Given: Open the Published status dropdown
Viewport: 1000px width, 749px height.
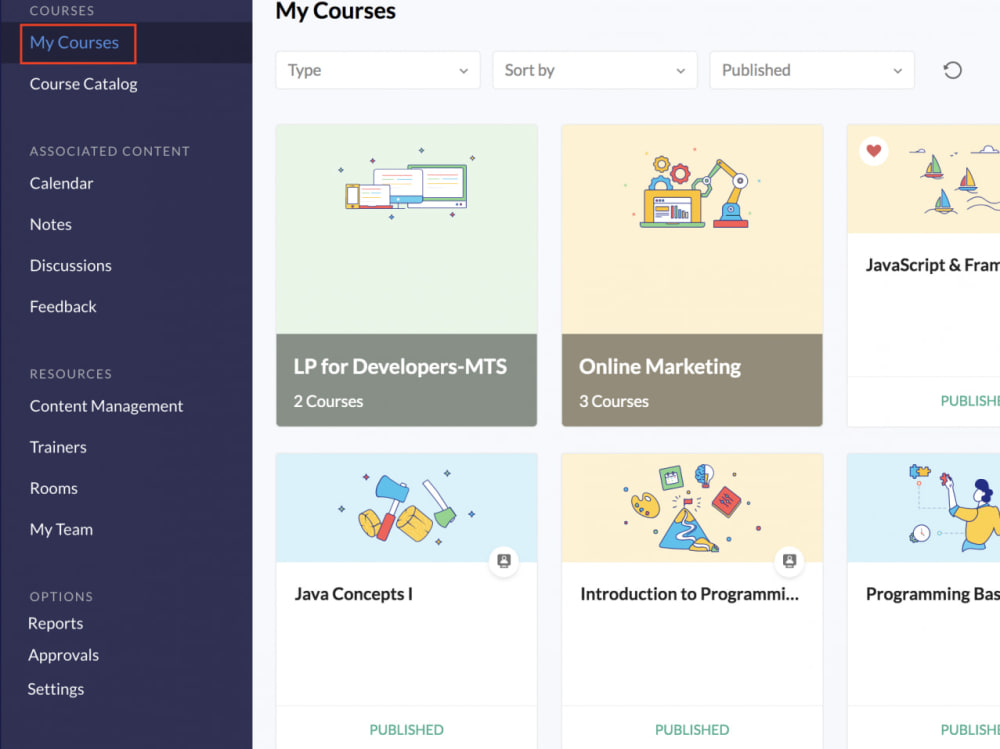Looking at the screenshot, I should coord(812,70).
